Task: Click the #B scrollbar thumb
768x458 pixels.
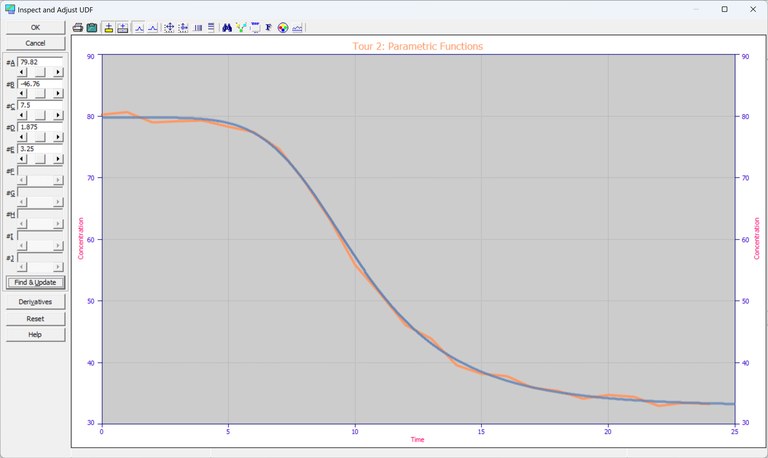Action: click(40, 94)
